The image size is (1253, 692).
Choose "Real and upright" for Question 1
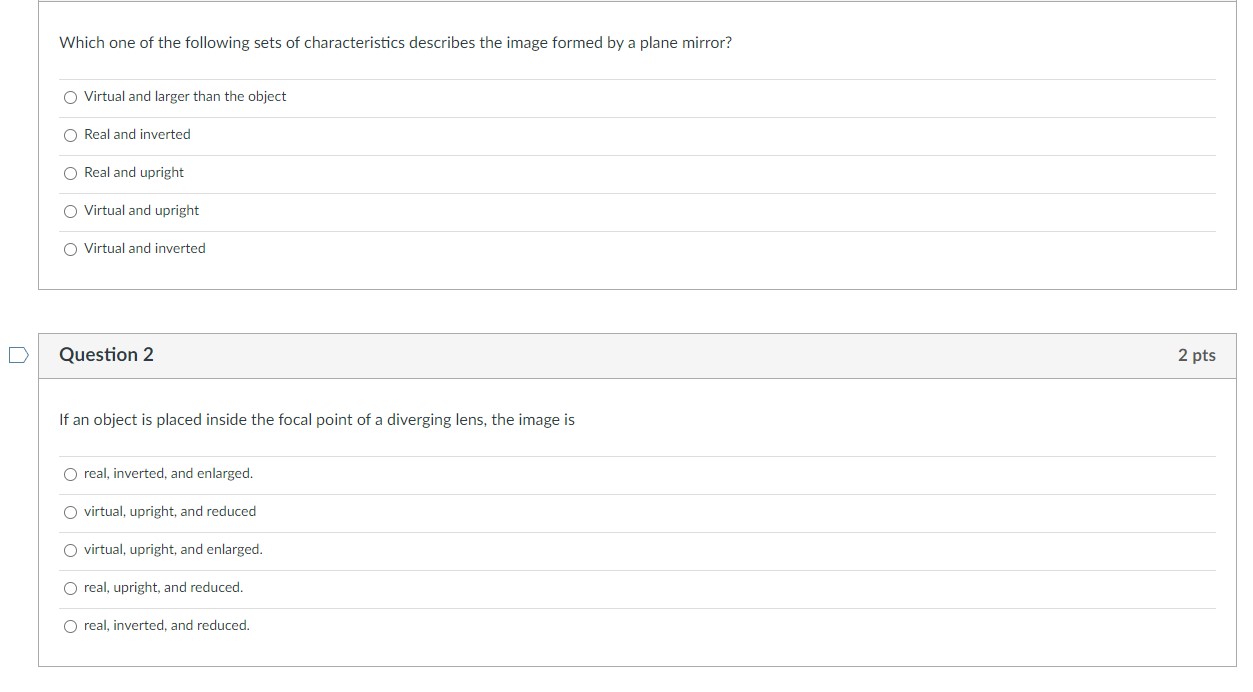(70, 173)
